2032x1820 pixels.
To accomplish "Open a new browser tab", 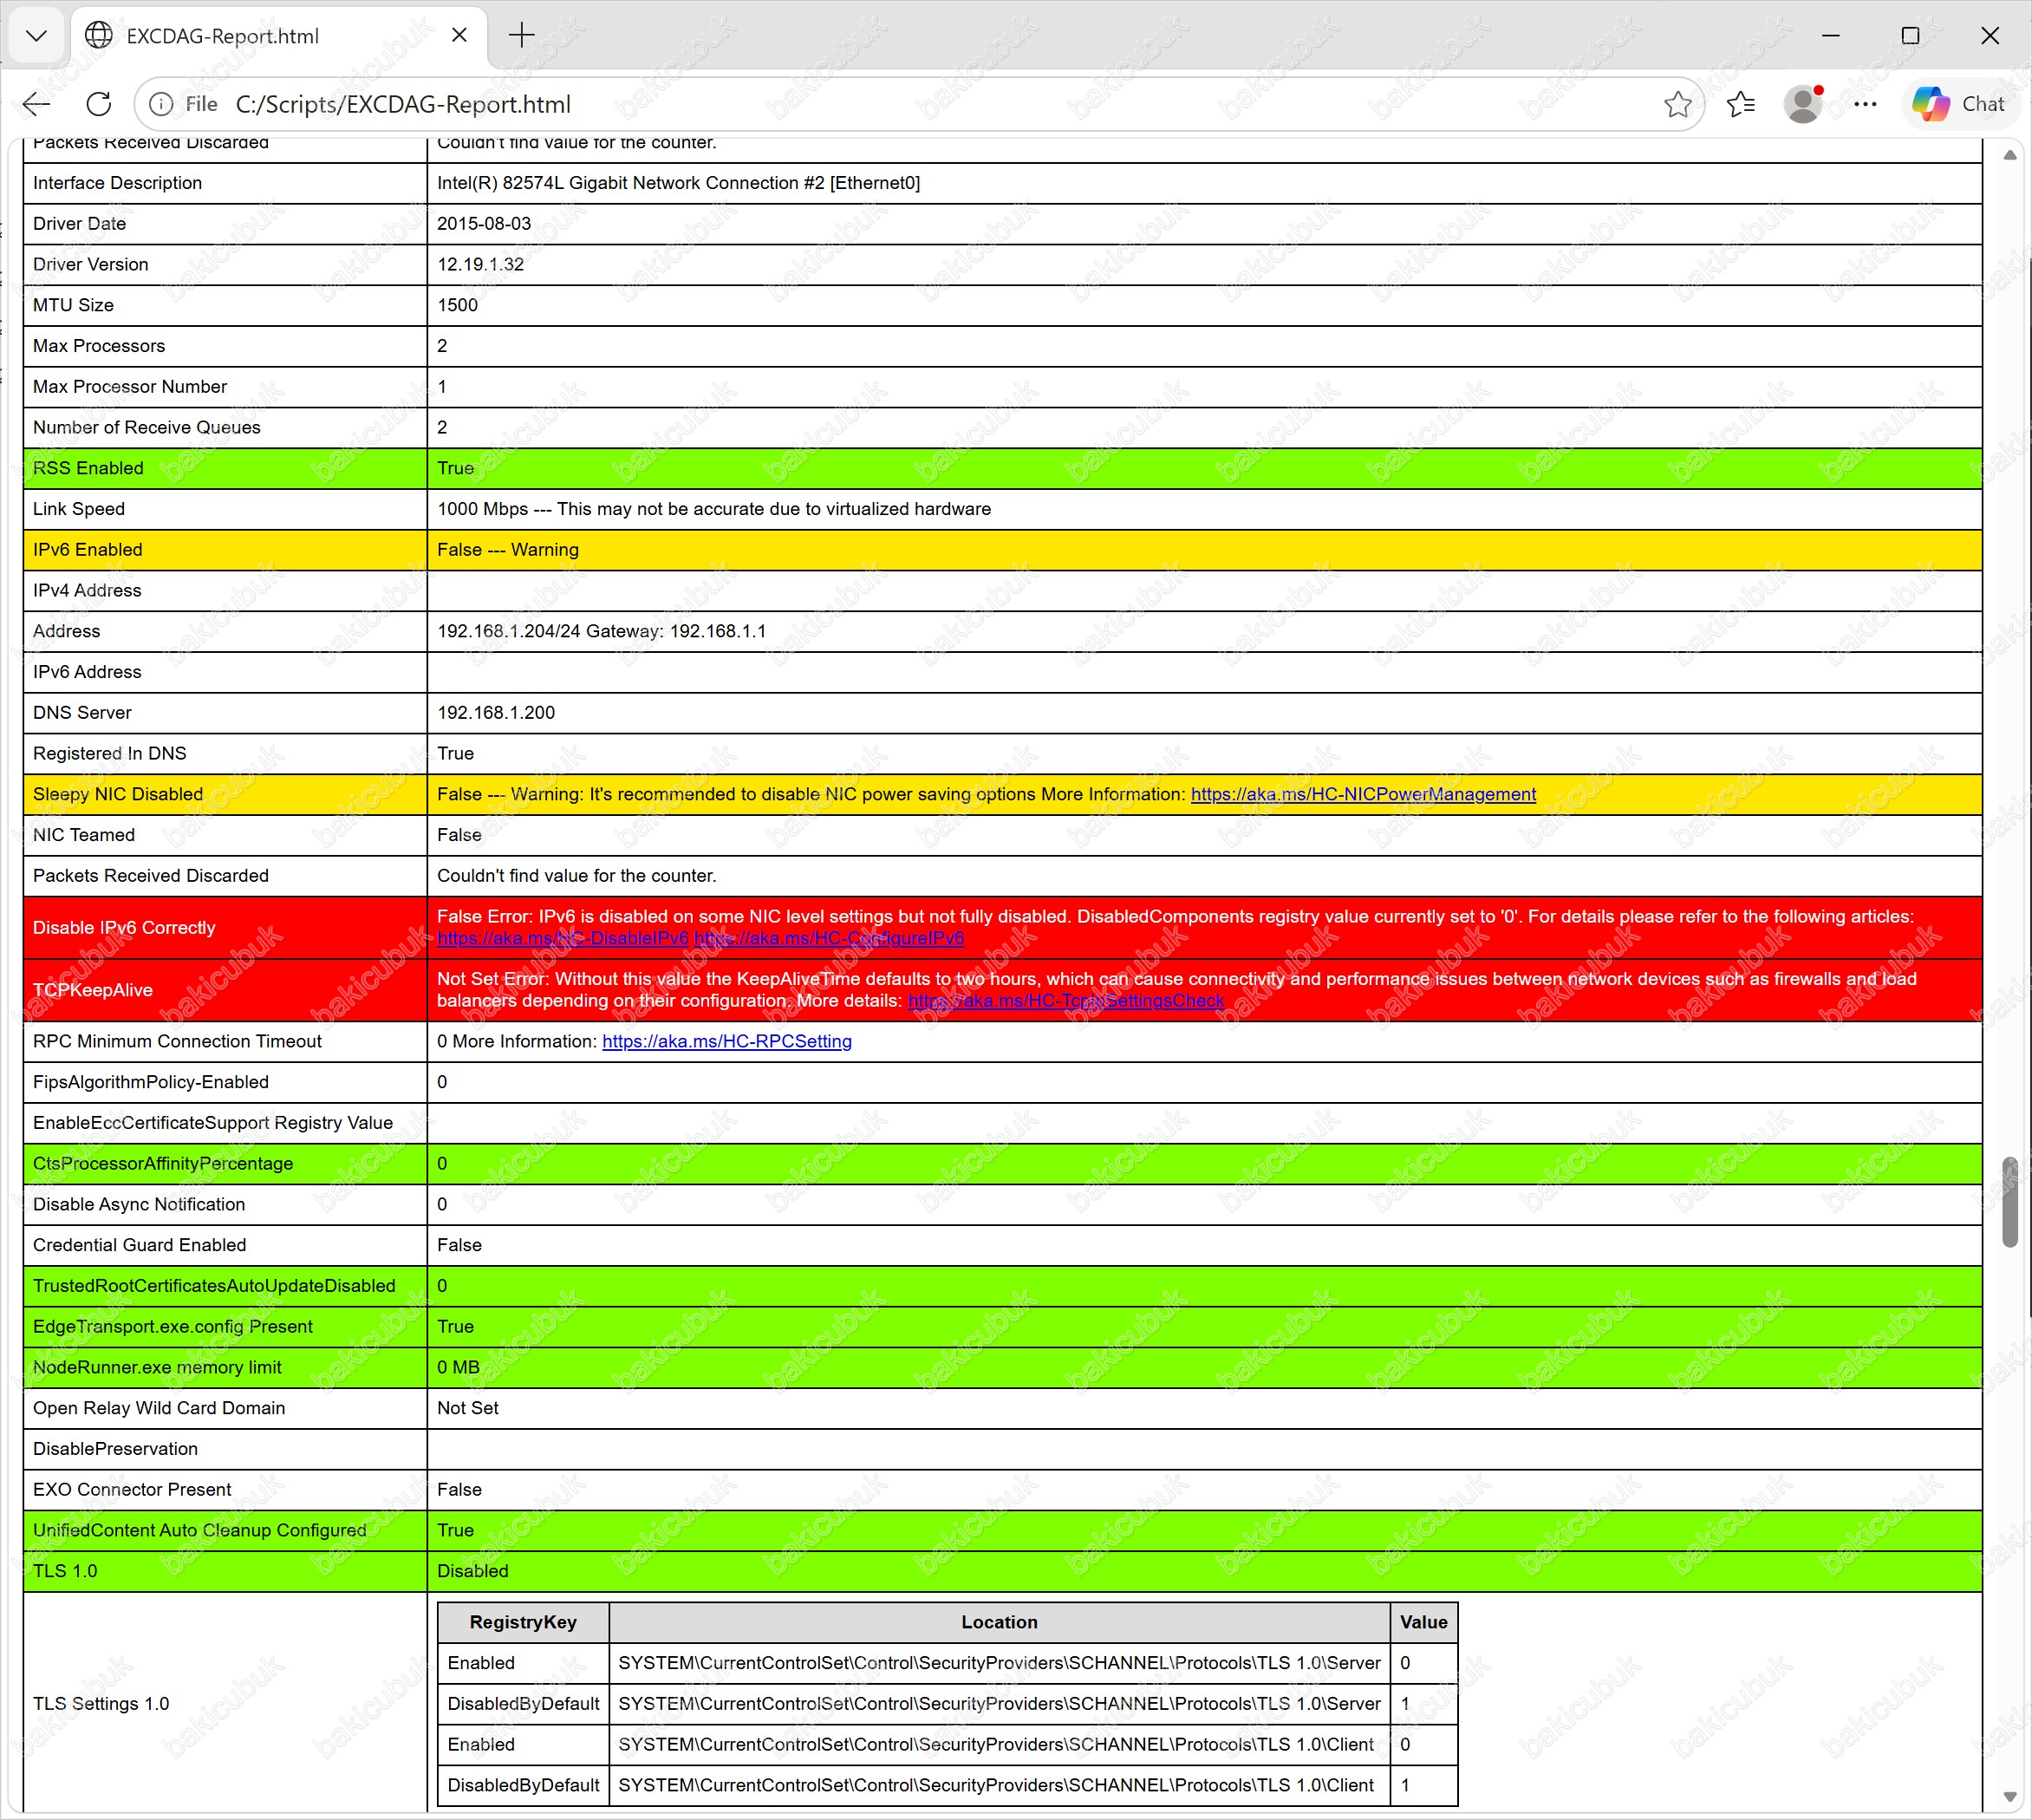I will [522, 36].
